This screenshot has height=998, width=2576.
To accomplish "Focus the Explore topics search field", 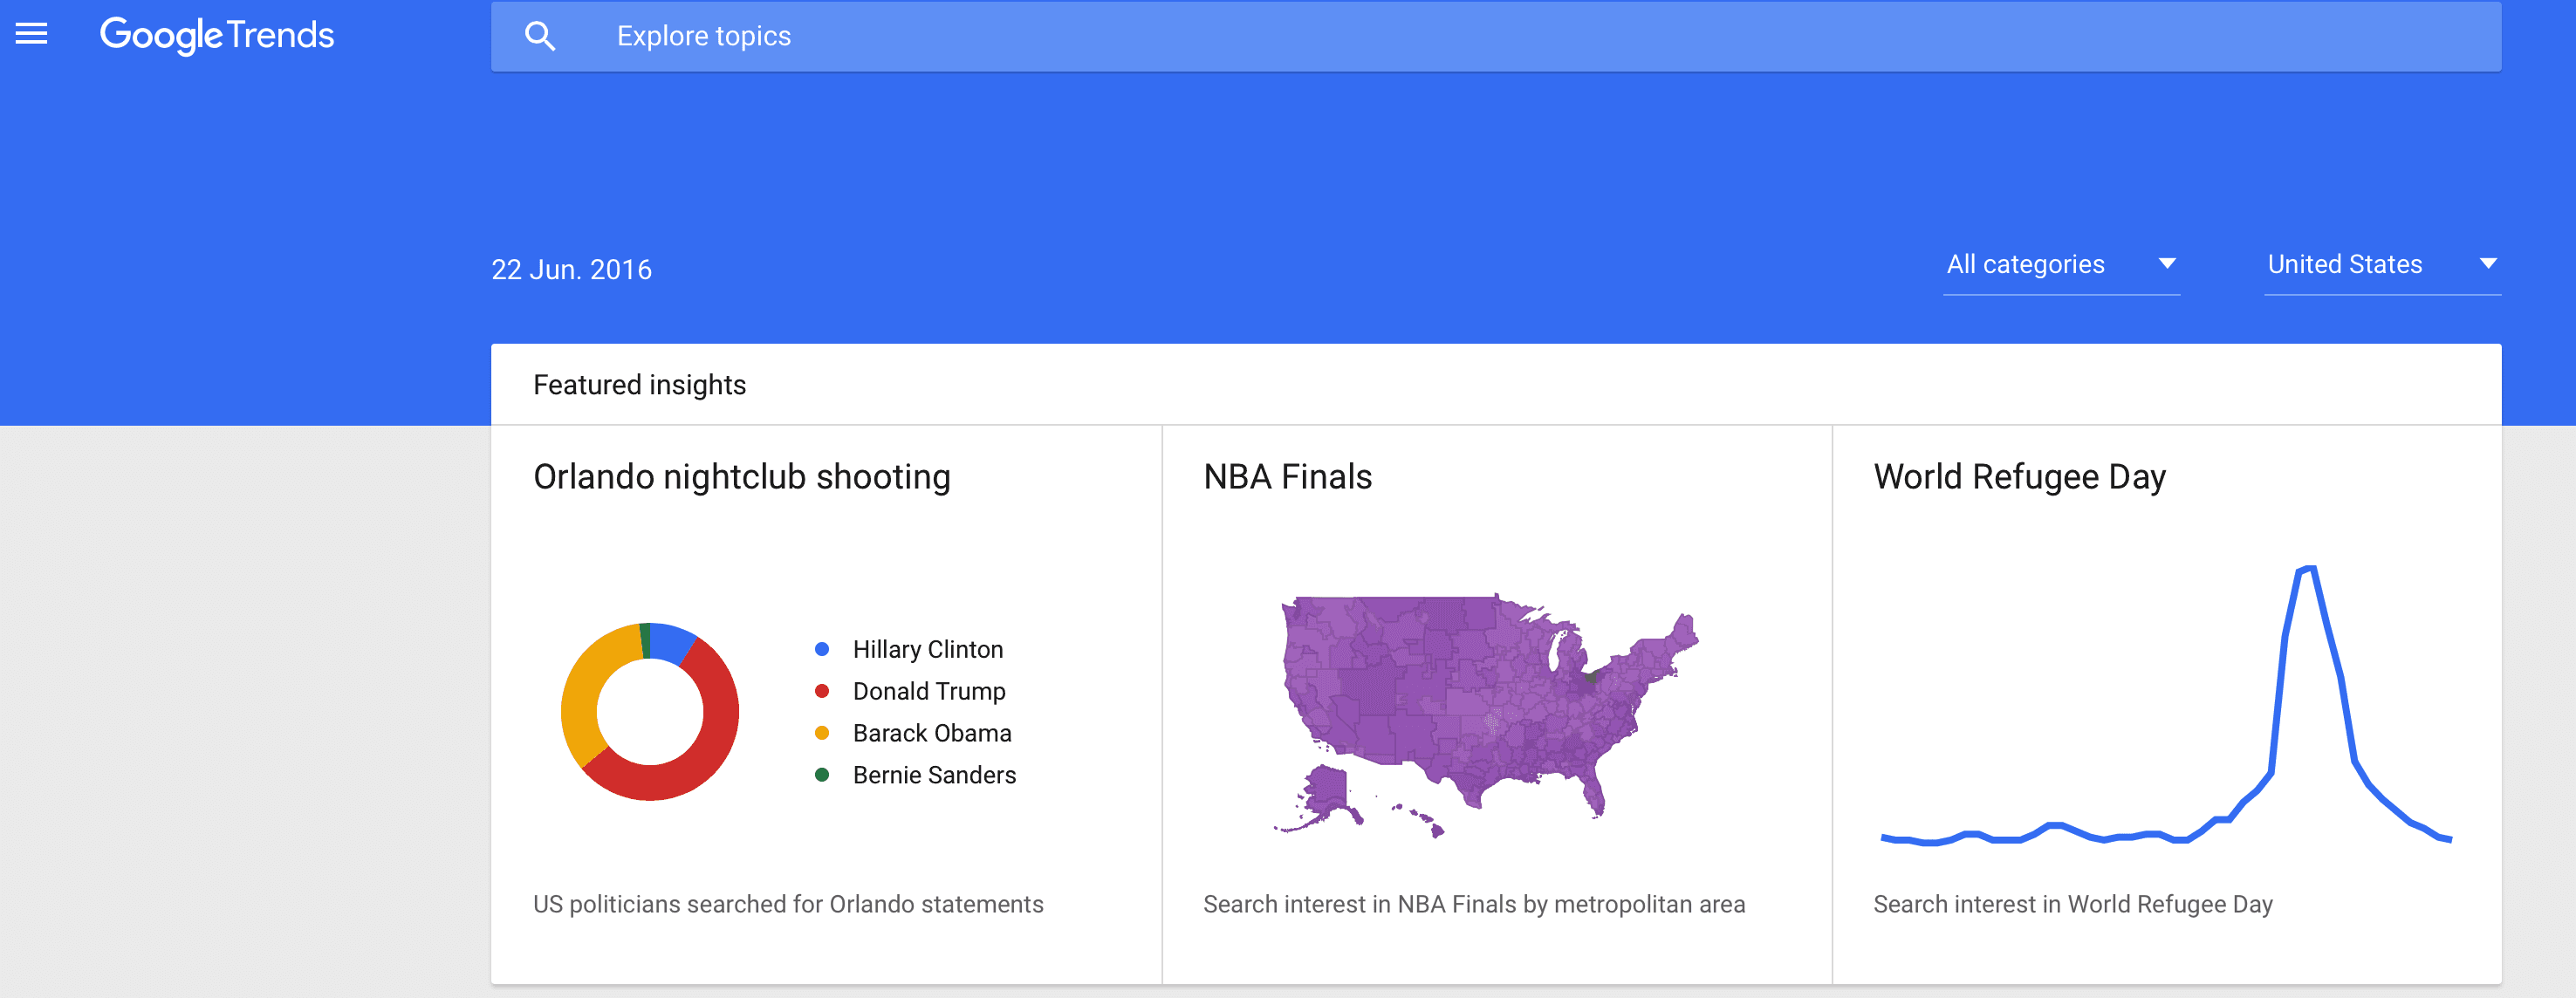I will click(x=1496, y=37).
